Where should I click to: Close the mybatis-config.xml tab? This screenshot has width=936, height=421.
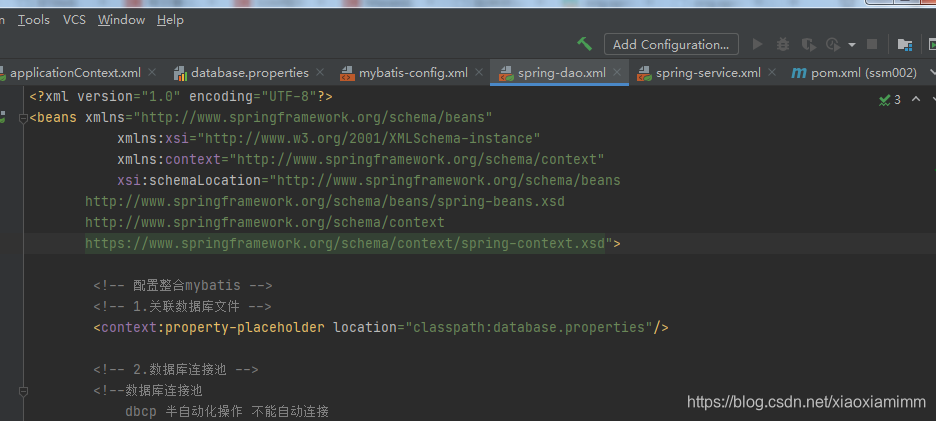(479, 73)
